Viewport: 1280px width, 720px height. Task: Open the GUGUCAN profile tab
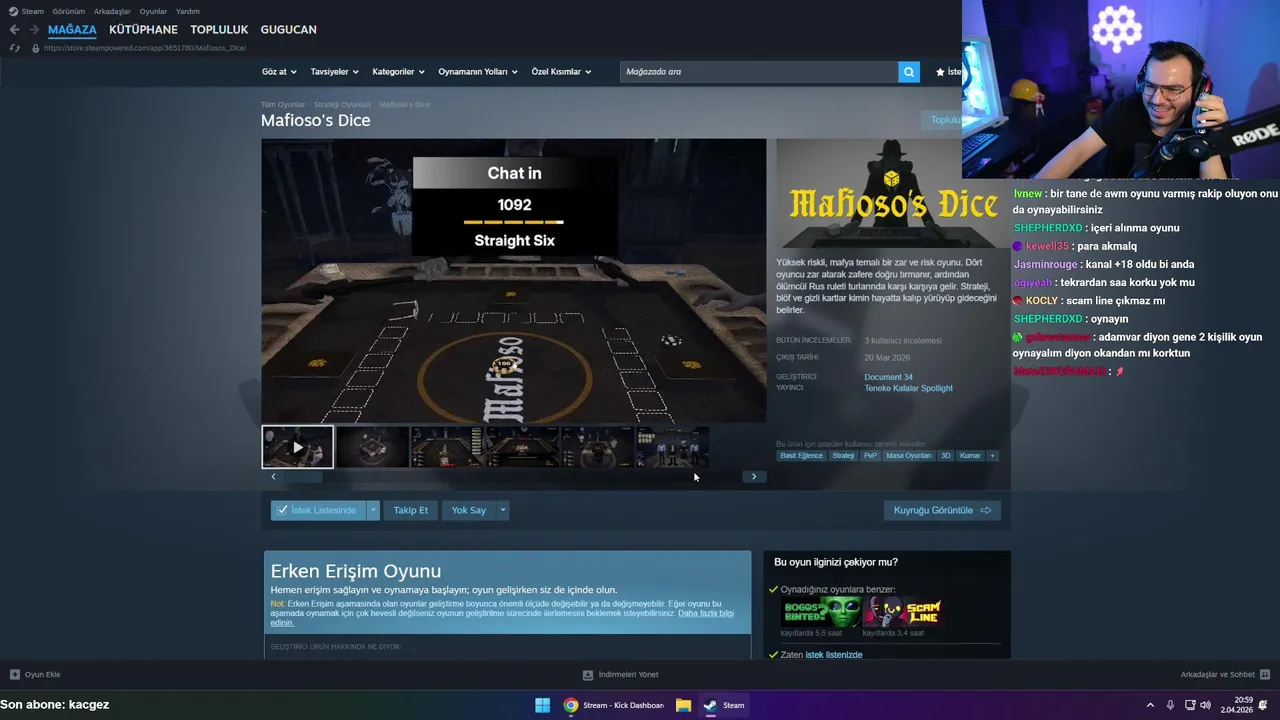(x=288, y=30)
